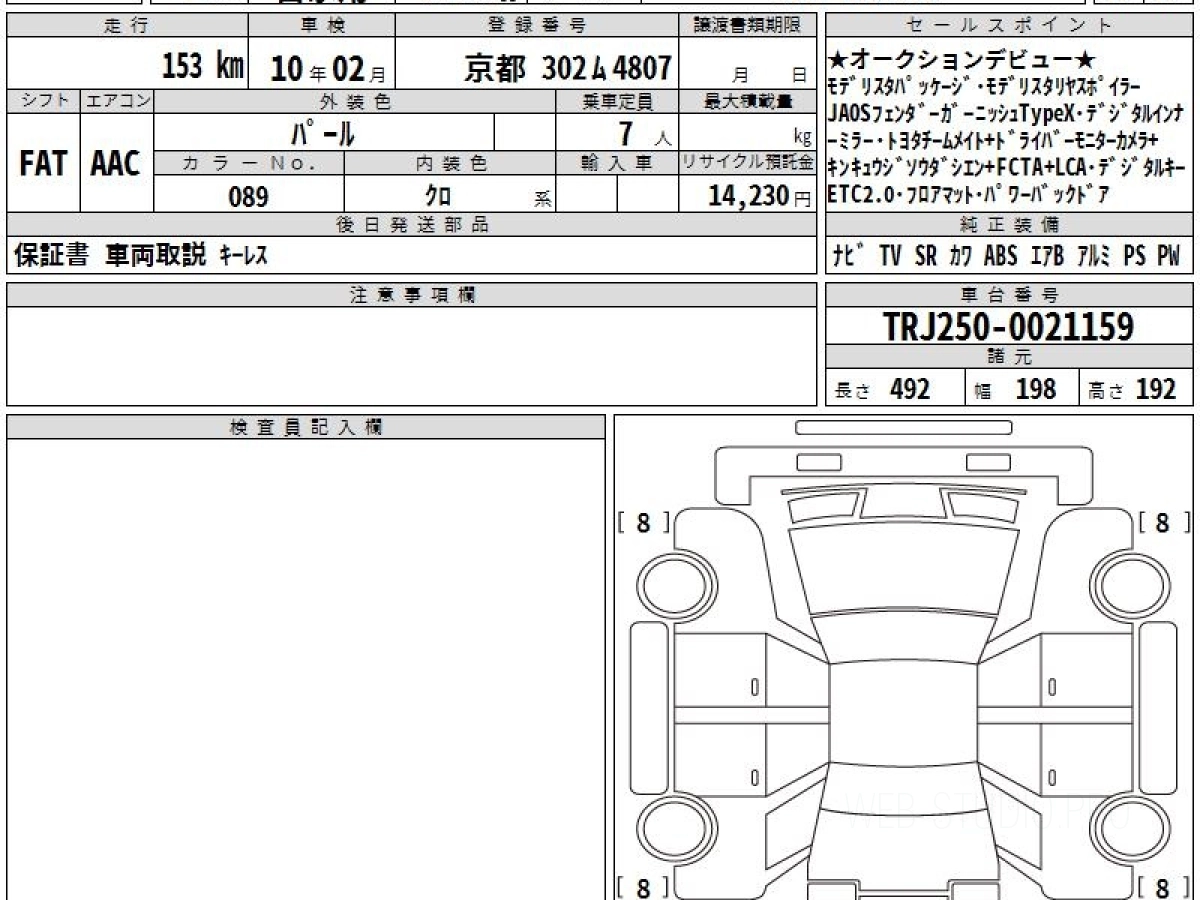1200x900 pixels.
Task: Click the 外装色 header
Action: coord(355,101)
